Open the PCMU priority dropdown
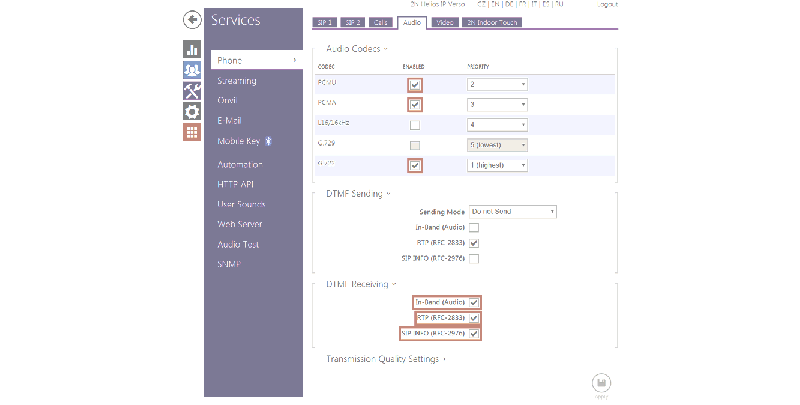Viewport: 800px width, 405px height. (497, 85)
